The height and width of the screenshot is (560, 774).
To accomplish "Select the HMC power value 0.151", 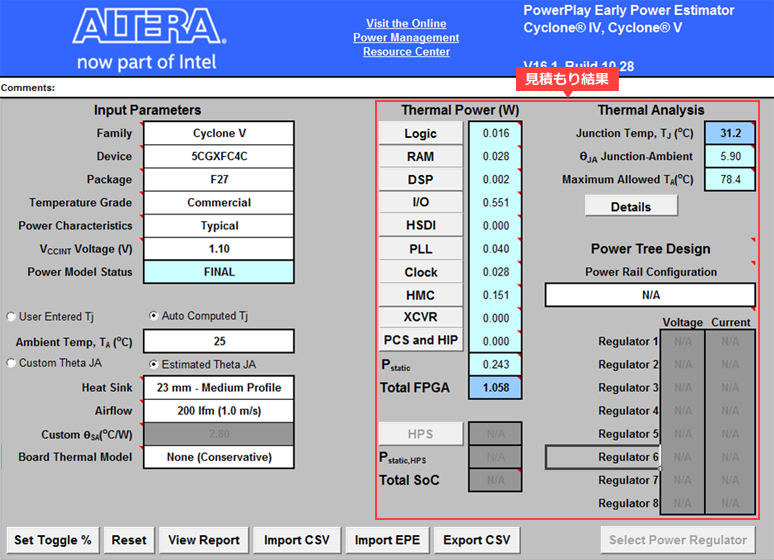I will [x=496, y=295].
